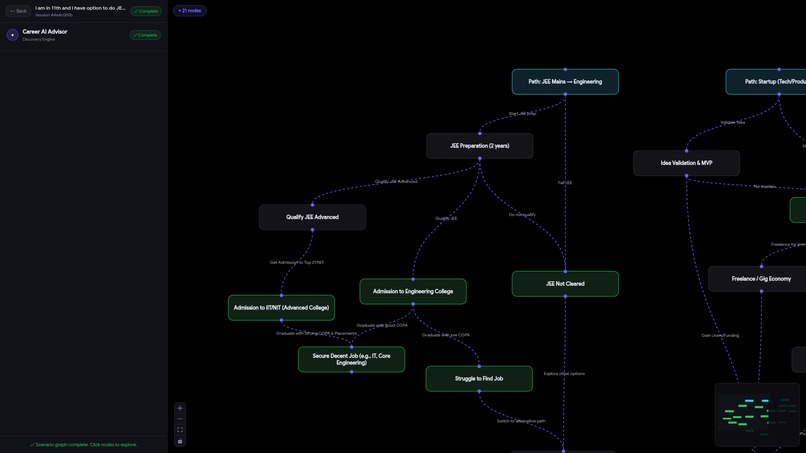This screenshot has height=453, width=806.
Task: Open the Secure Decent Job node
Action: (351, 359)
